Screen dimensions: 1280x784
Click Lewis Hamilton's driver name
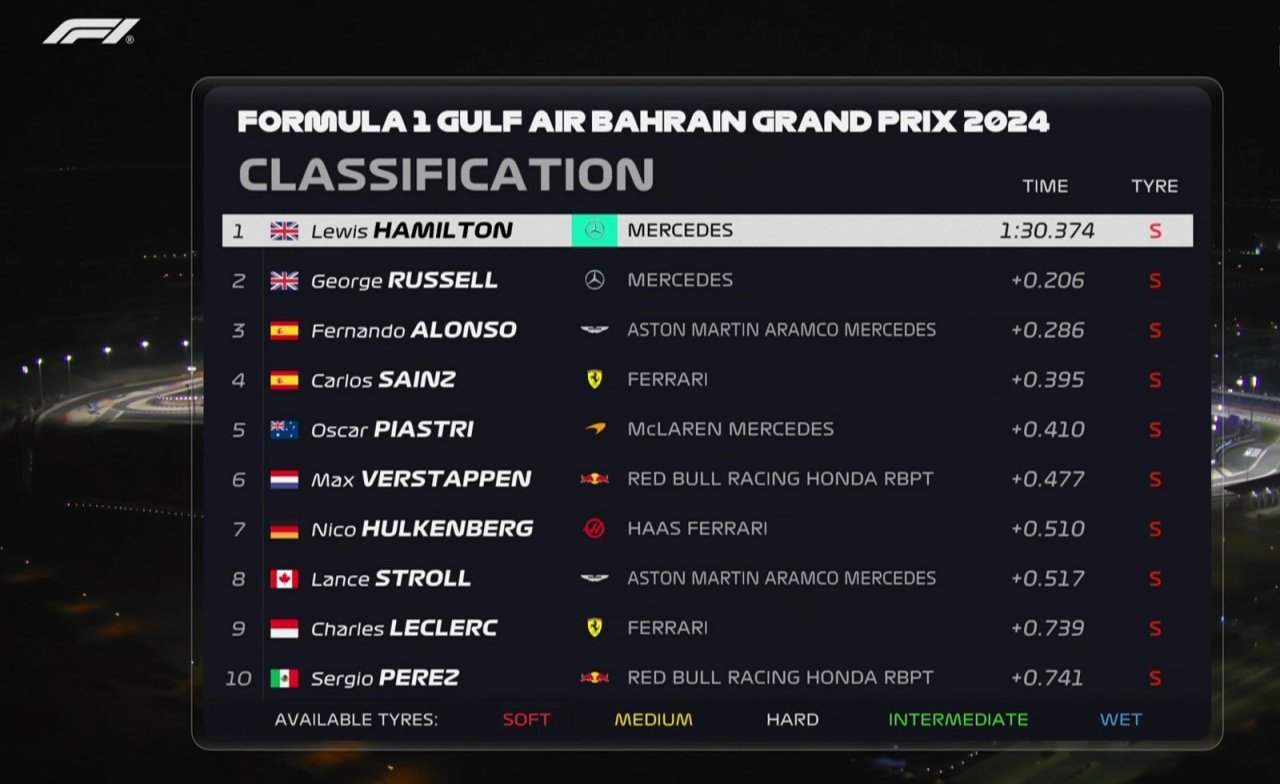(411, 231)
